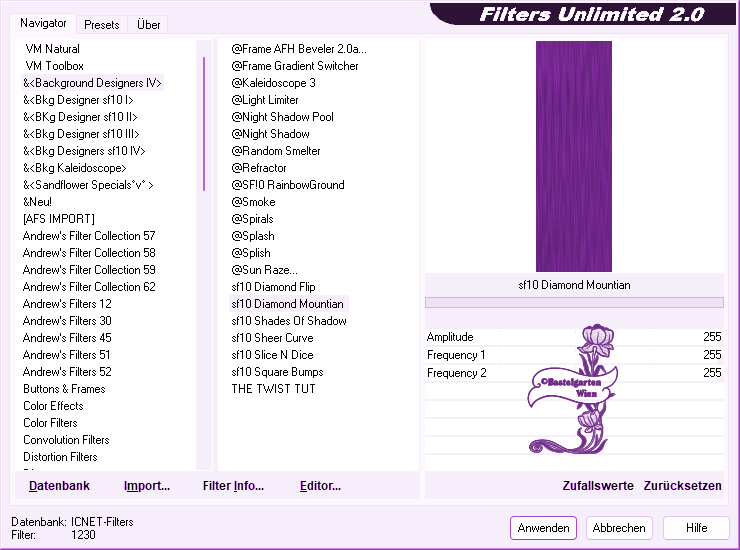Choose sf10 Shades Of Shadow filter
This screenshot has width=740, height=550.
(289, 321)
